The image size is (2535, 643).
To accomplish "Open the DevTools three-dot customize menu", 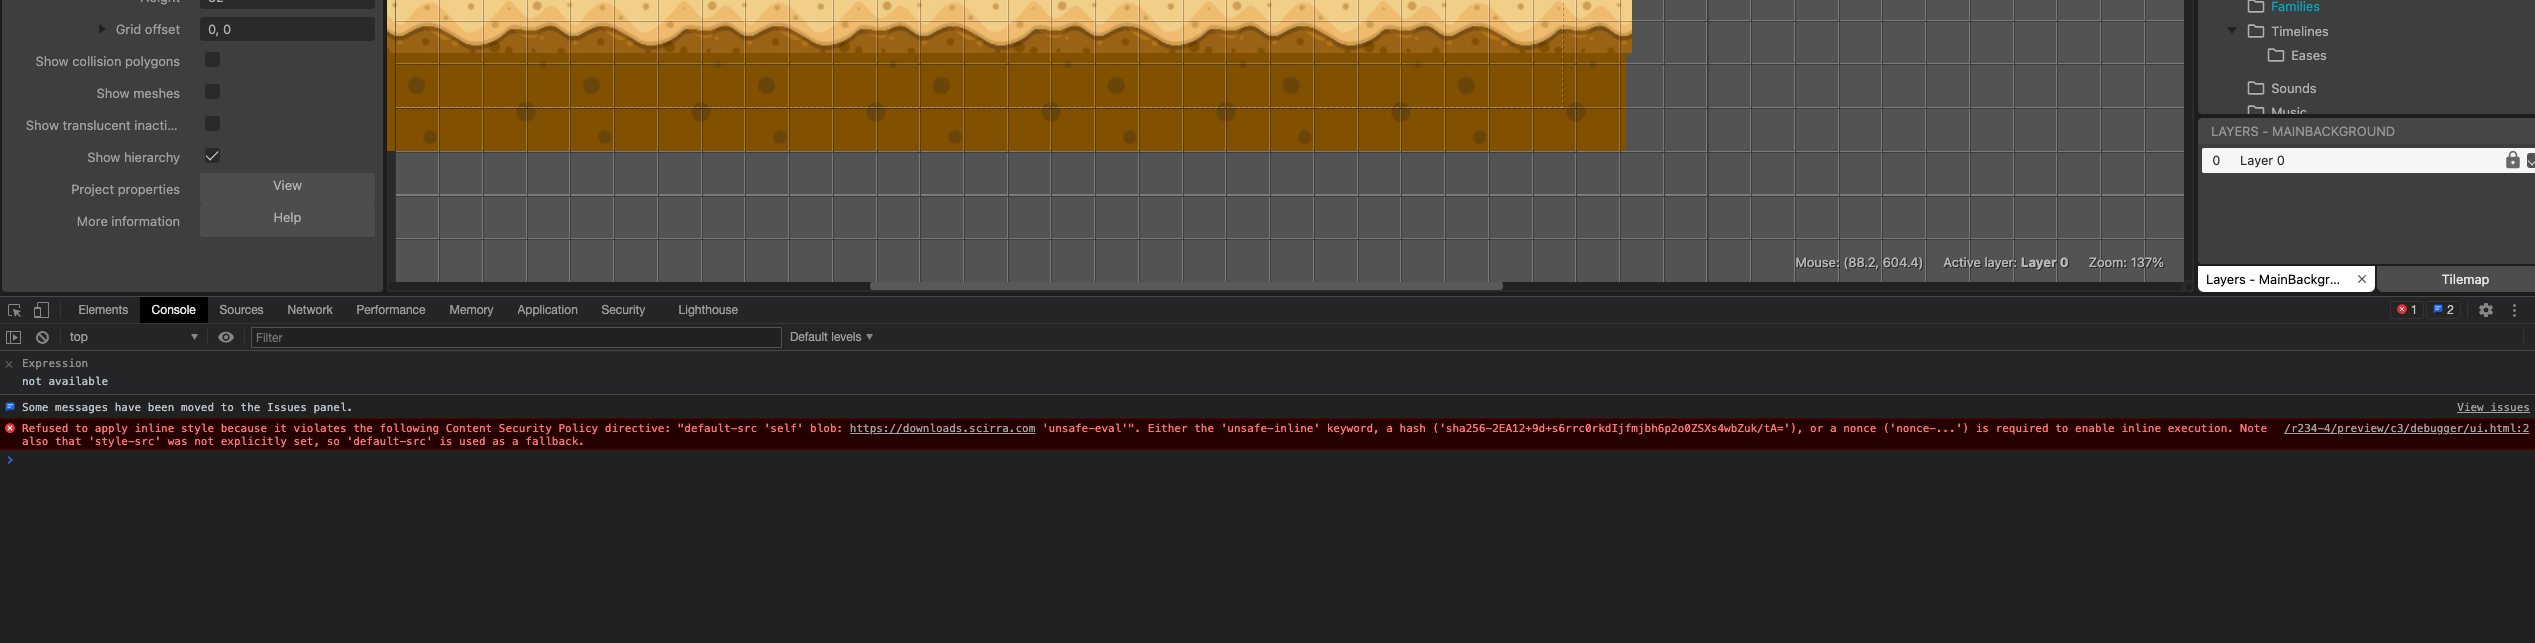I will coord(2514,310).
